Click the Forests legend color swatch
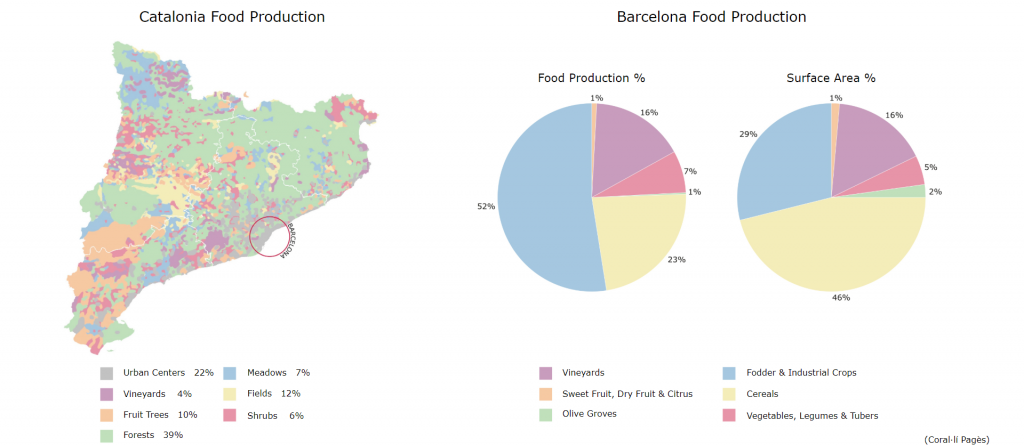 click(106, 435)
